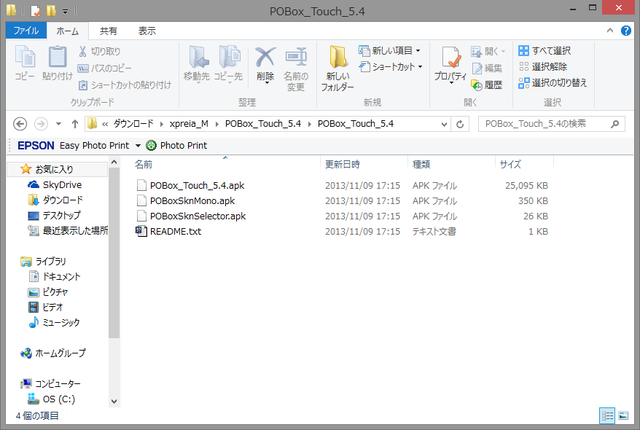640x430 pixels.
Task: Refresh the address bar location
Action: [x=460, y=124]
